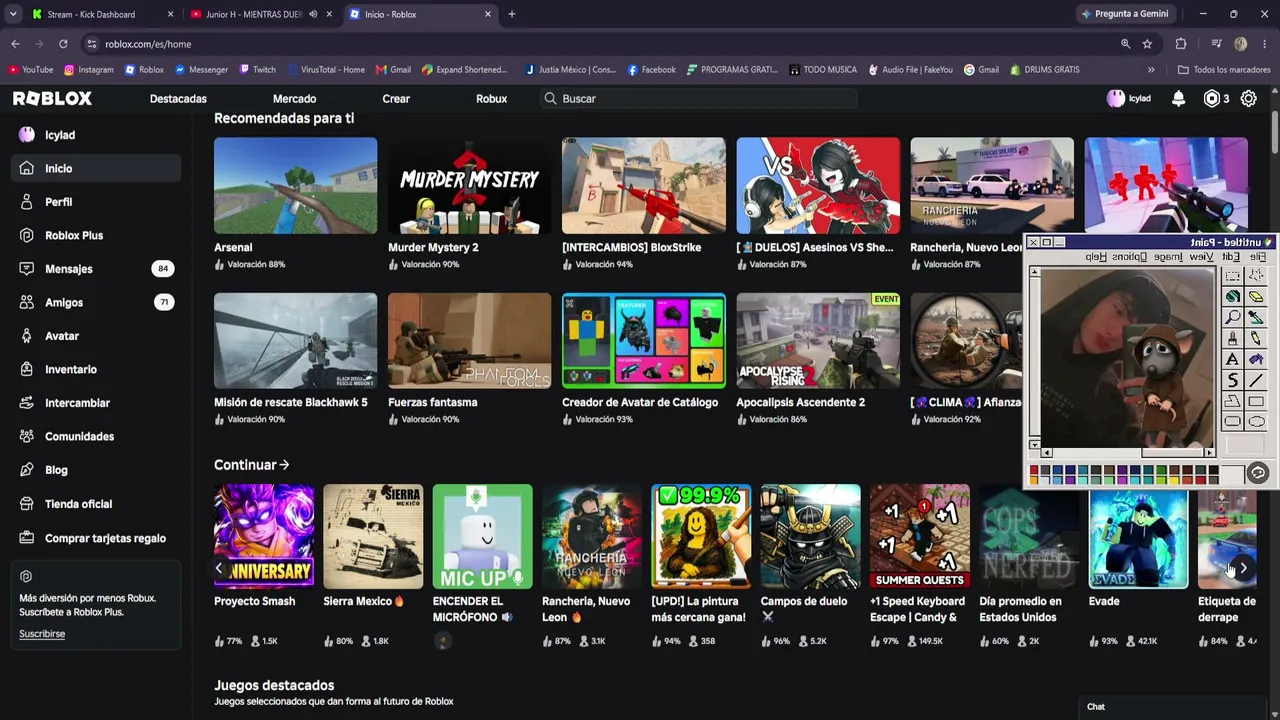Click the Buscar search field
Viewport: 1280px width, 720px height.
(x=698, y=98)
